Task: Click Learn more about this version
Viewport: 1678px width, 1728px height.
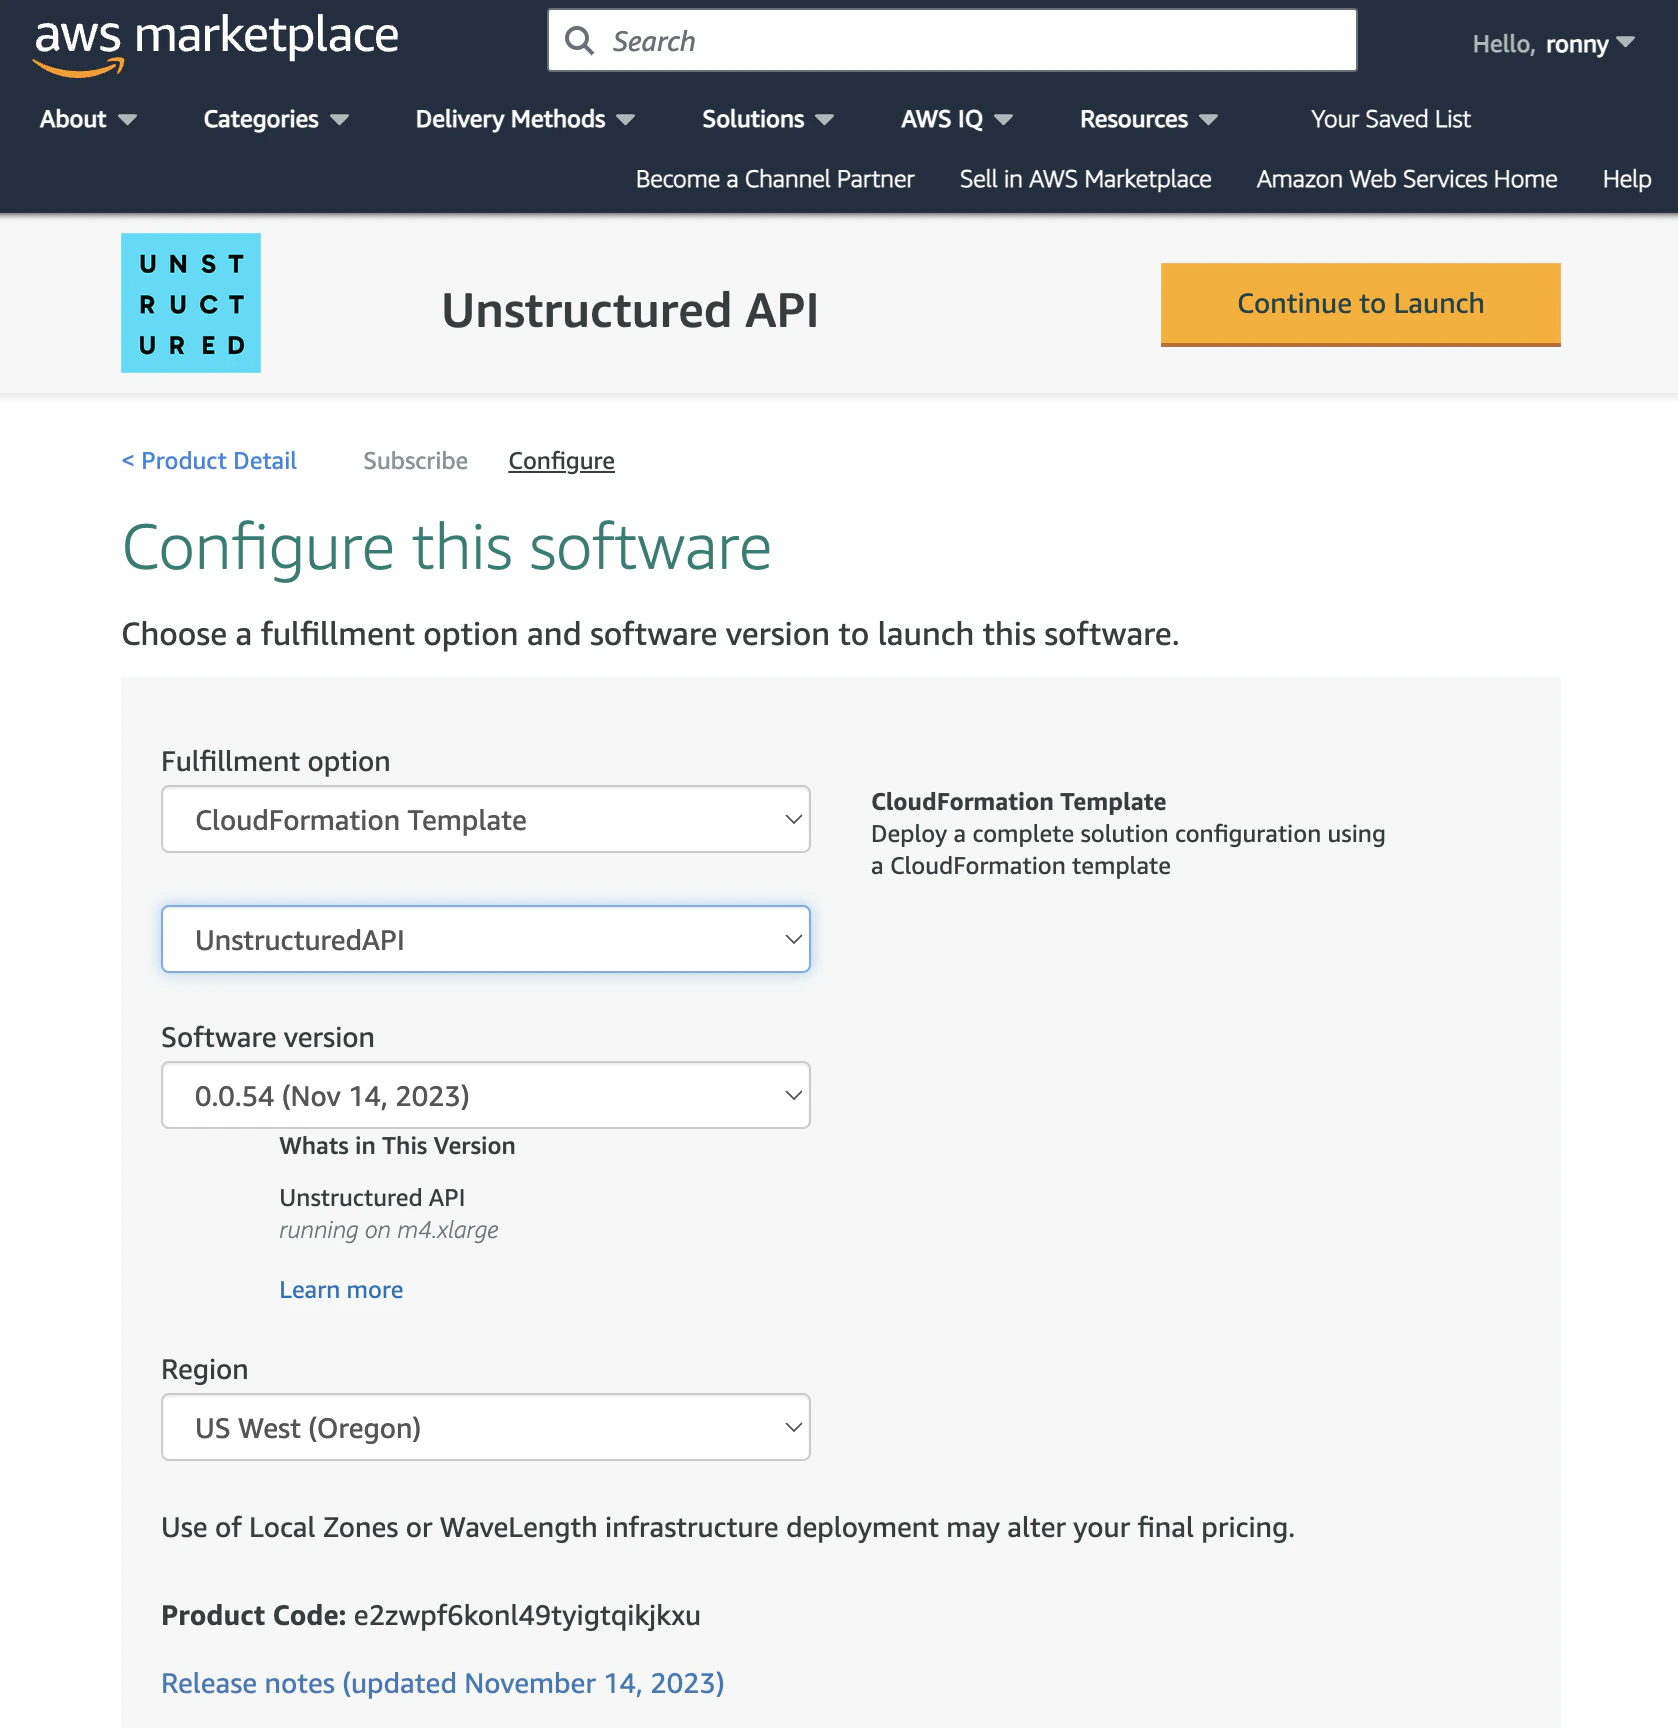Action: pyautogui.click(x=341, y=1289)
